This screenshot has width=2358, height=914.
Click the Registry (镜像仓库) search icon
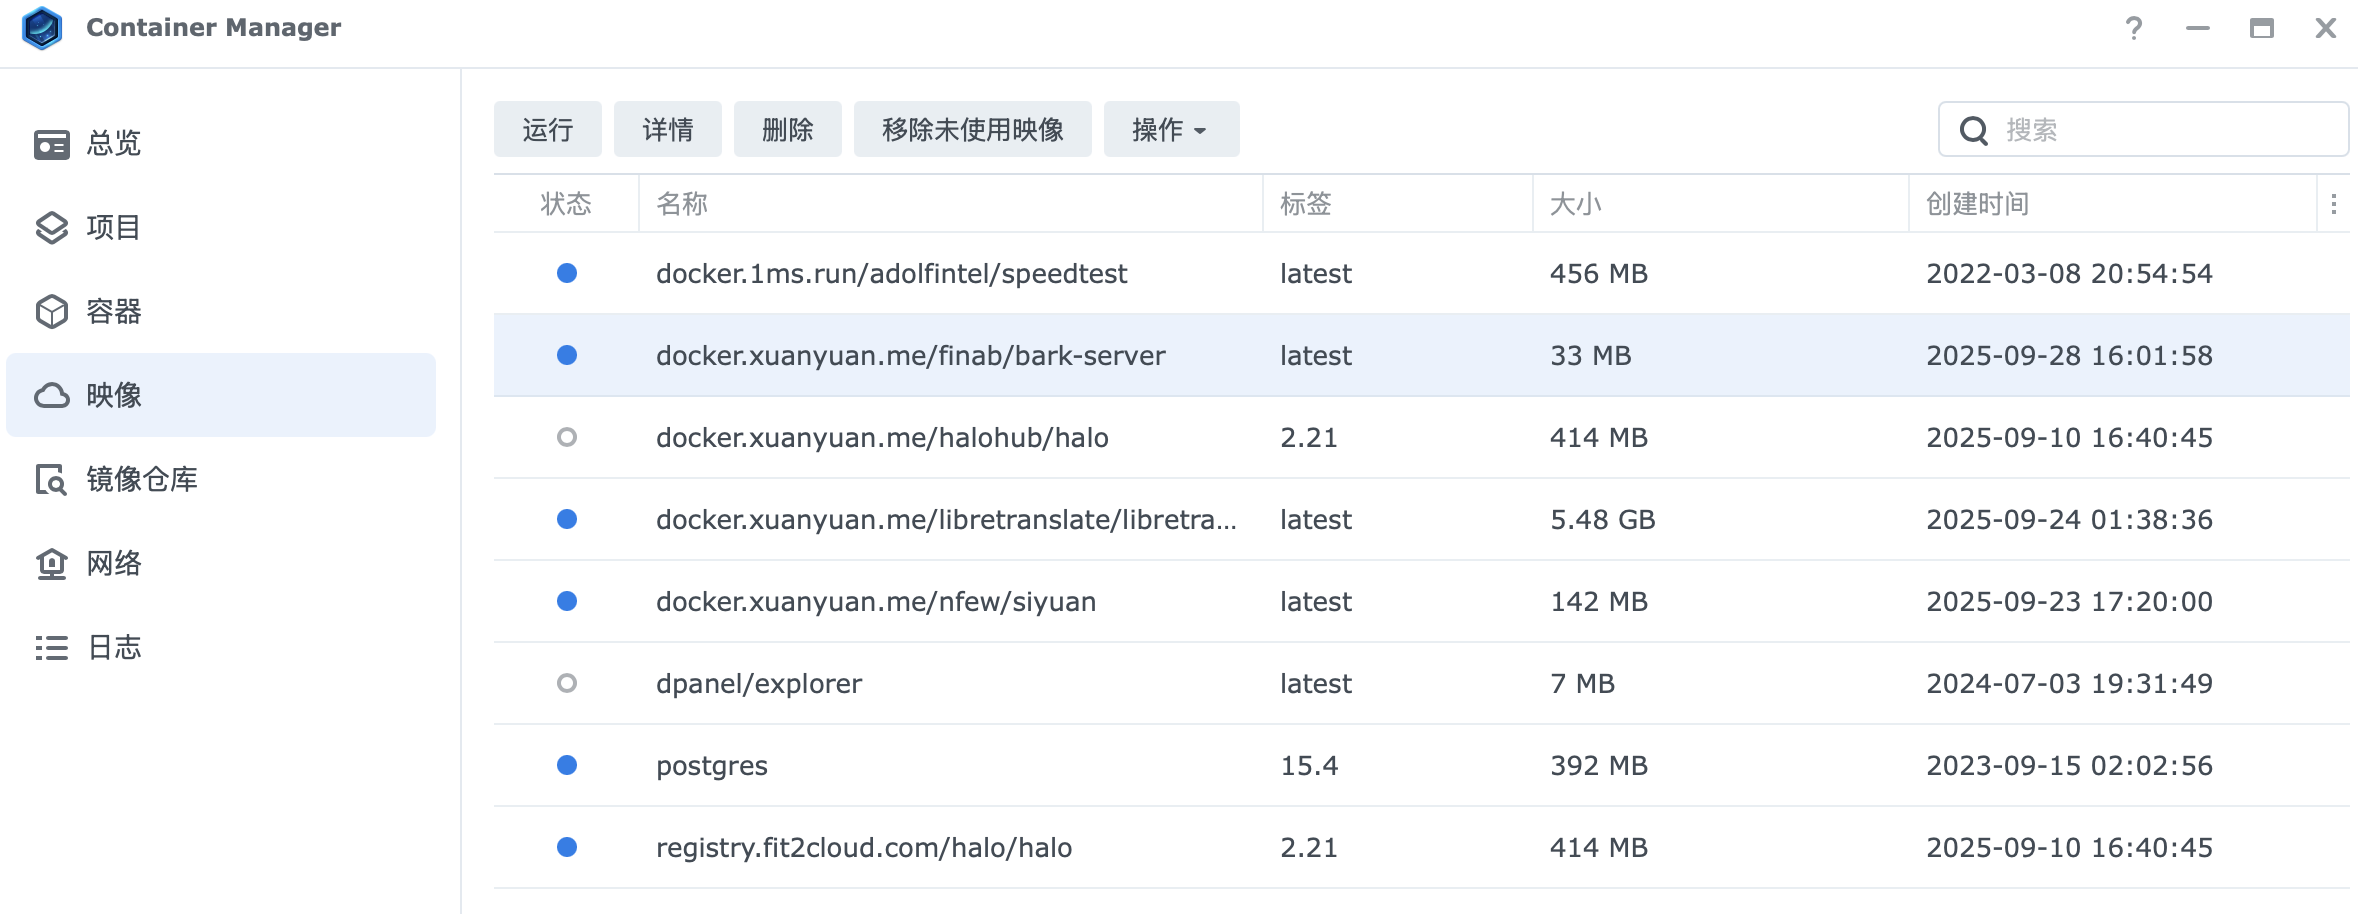[51, 480]
